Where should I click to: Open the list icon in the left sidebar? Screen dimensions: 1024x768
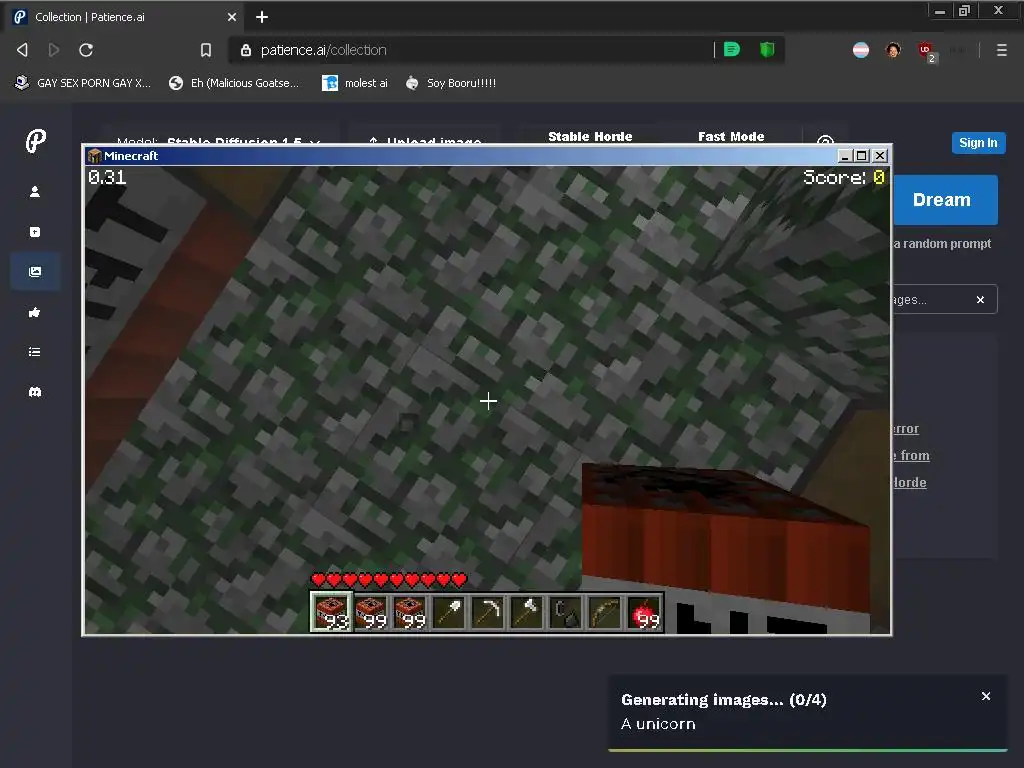pyautogui.click(x=35, y=352)
